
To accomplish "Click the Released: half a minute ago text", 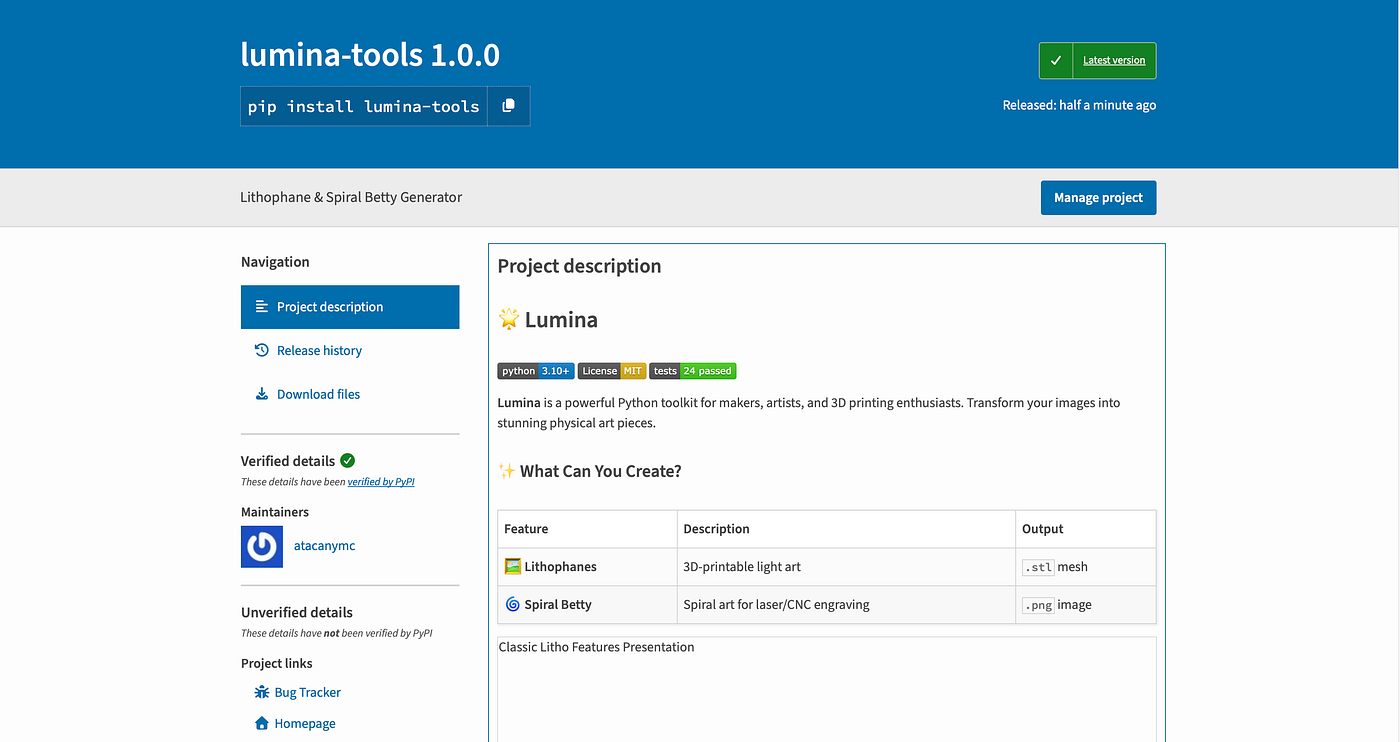I will (1079, 105).
